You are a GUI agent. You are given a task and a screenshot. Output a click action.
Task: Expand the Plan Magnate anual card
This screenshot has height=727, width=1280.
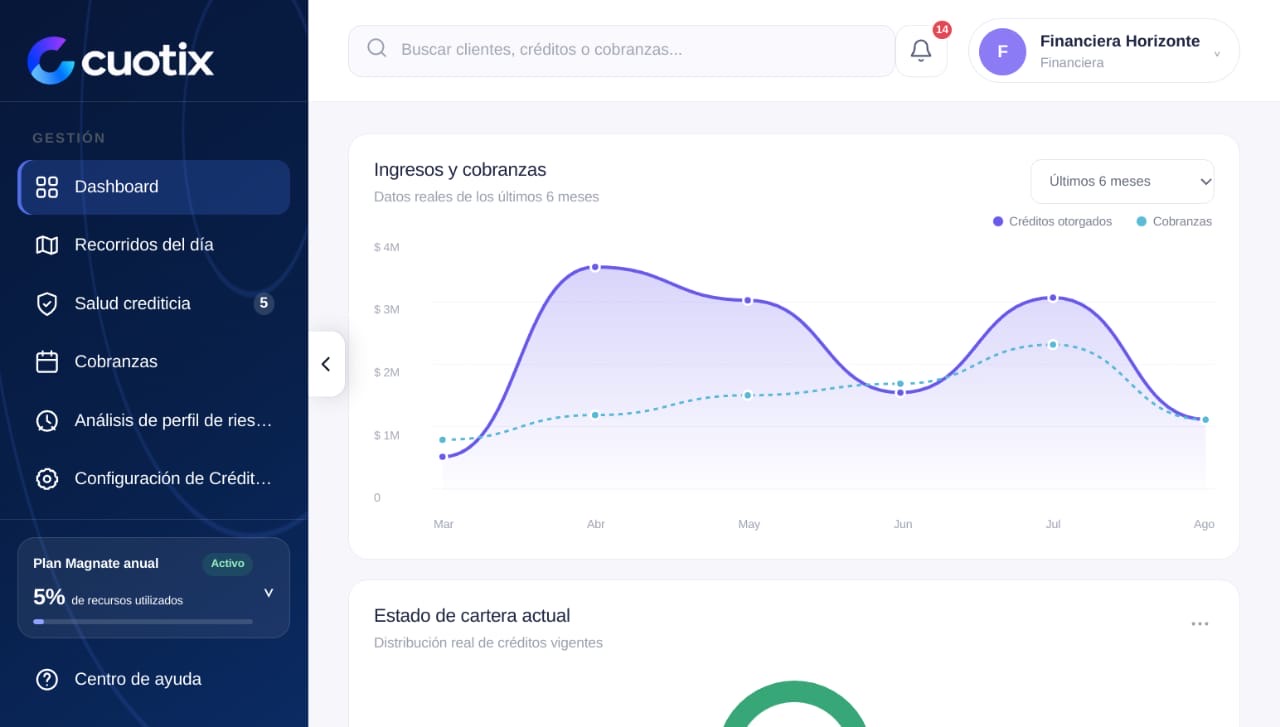coord(268,592)
